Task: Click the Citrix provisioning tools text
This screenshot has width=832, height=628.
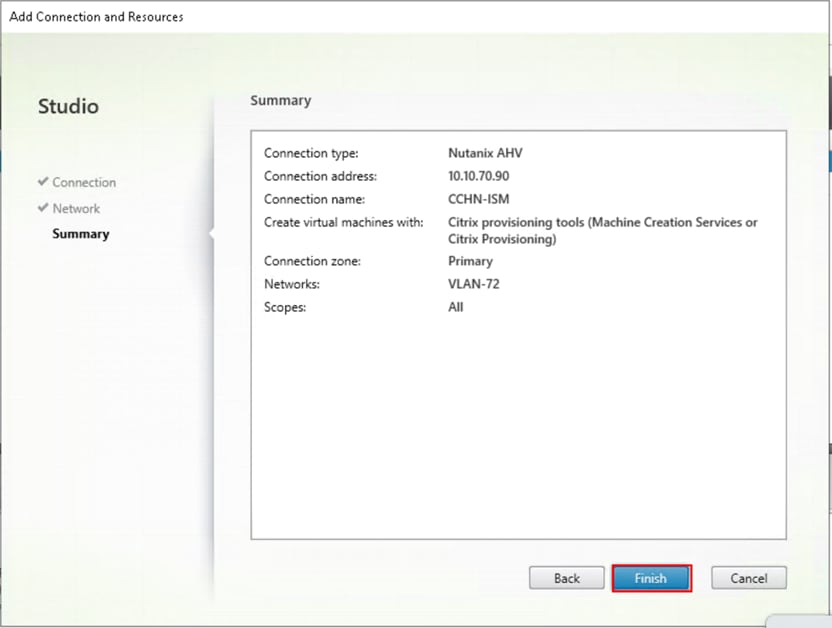Action: (x=600, y=222)
